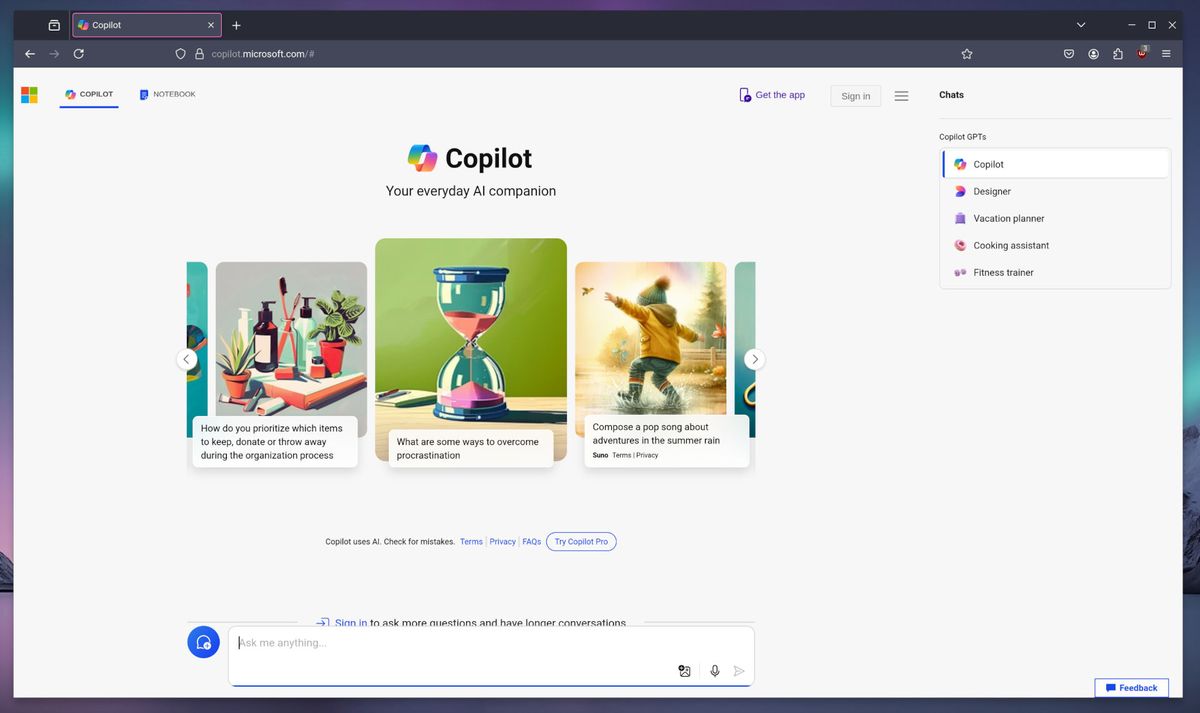
Task: Open the tab list dropdown chevron
Action: (1081, 24)
